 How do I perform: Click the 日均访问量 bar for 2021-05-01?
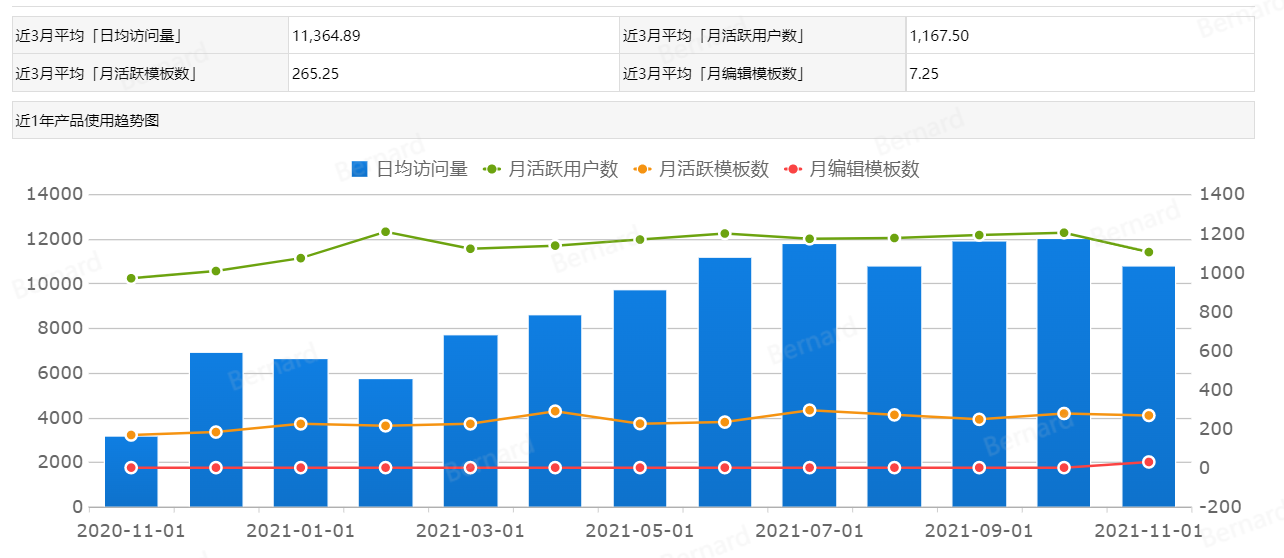(640, 398)
